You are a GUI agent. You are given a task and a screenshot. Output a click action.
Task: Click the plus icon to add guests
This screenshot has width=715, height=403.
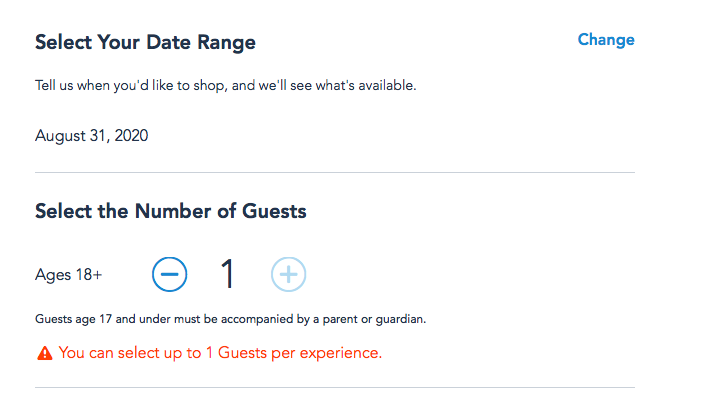tap(288, 274)
